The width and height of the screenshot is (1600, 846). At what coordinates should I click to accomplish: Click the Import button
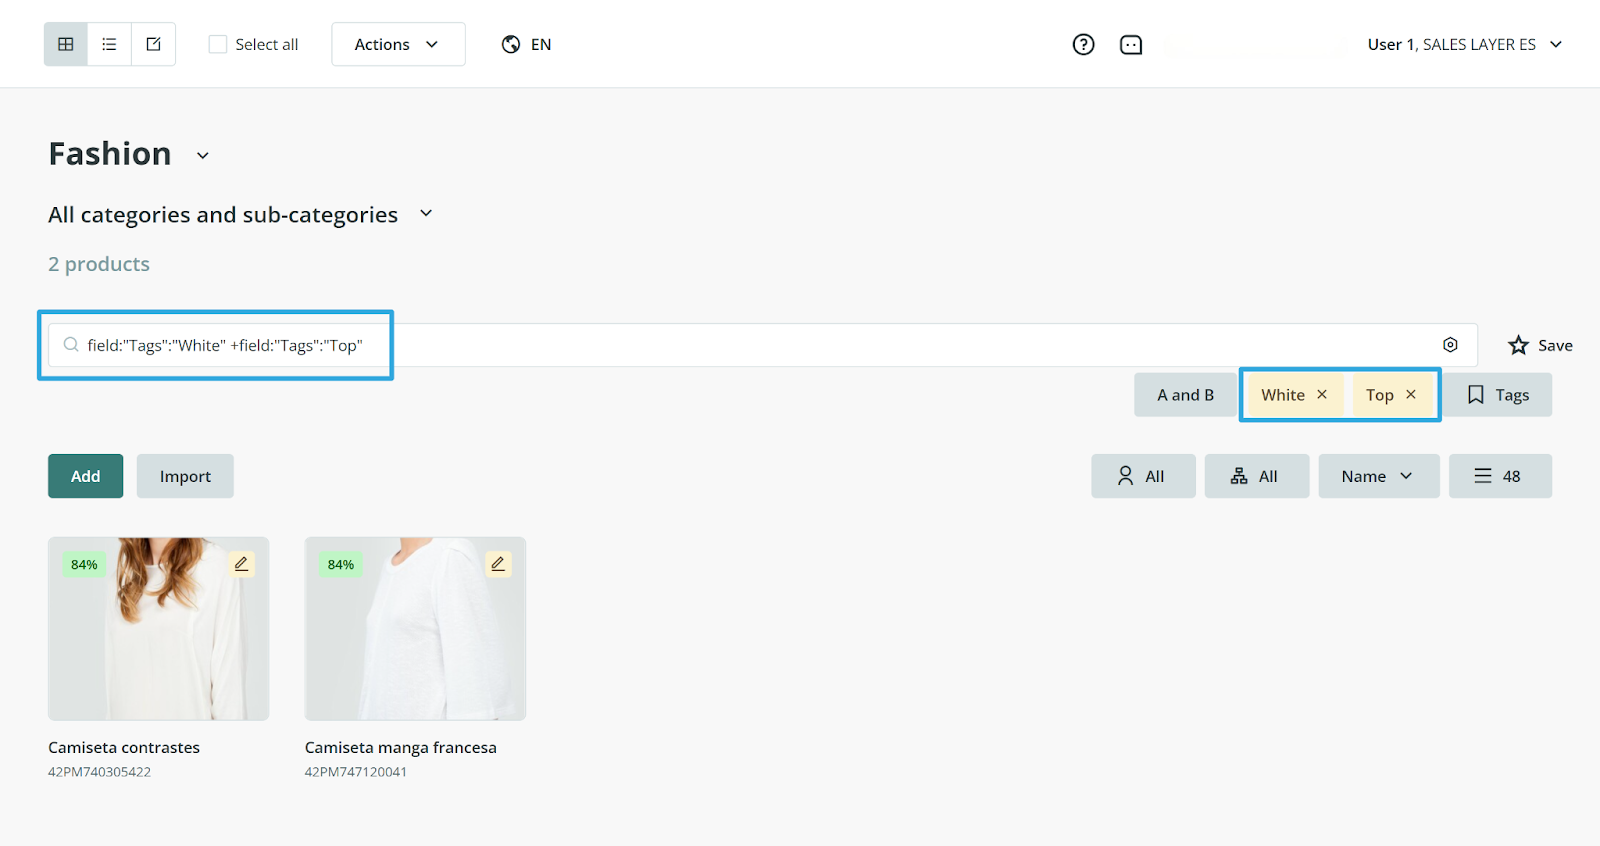pyautogui.click(x=185, y=476)
